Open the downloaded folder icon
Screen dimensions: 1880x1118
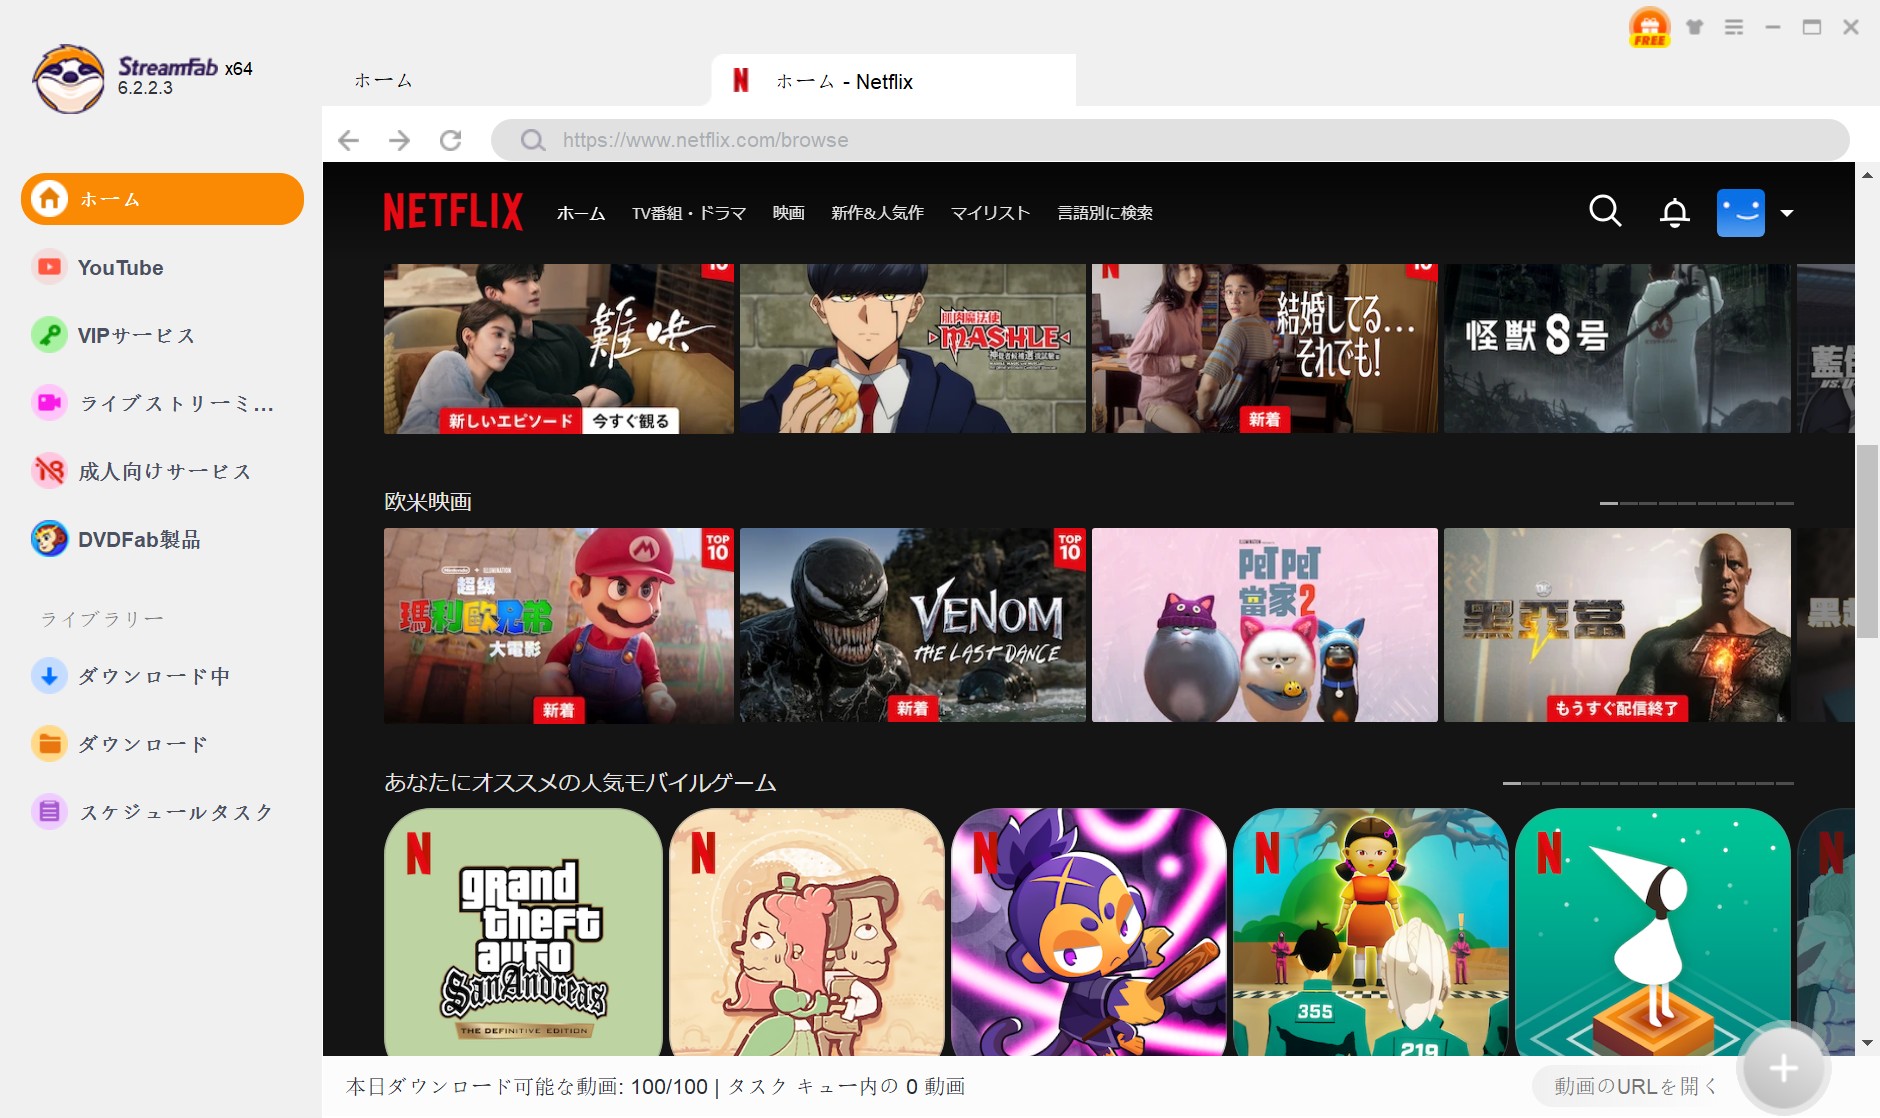click(48, 744)
